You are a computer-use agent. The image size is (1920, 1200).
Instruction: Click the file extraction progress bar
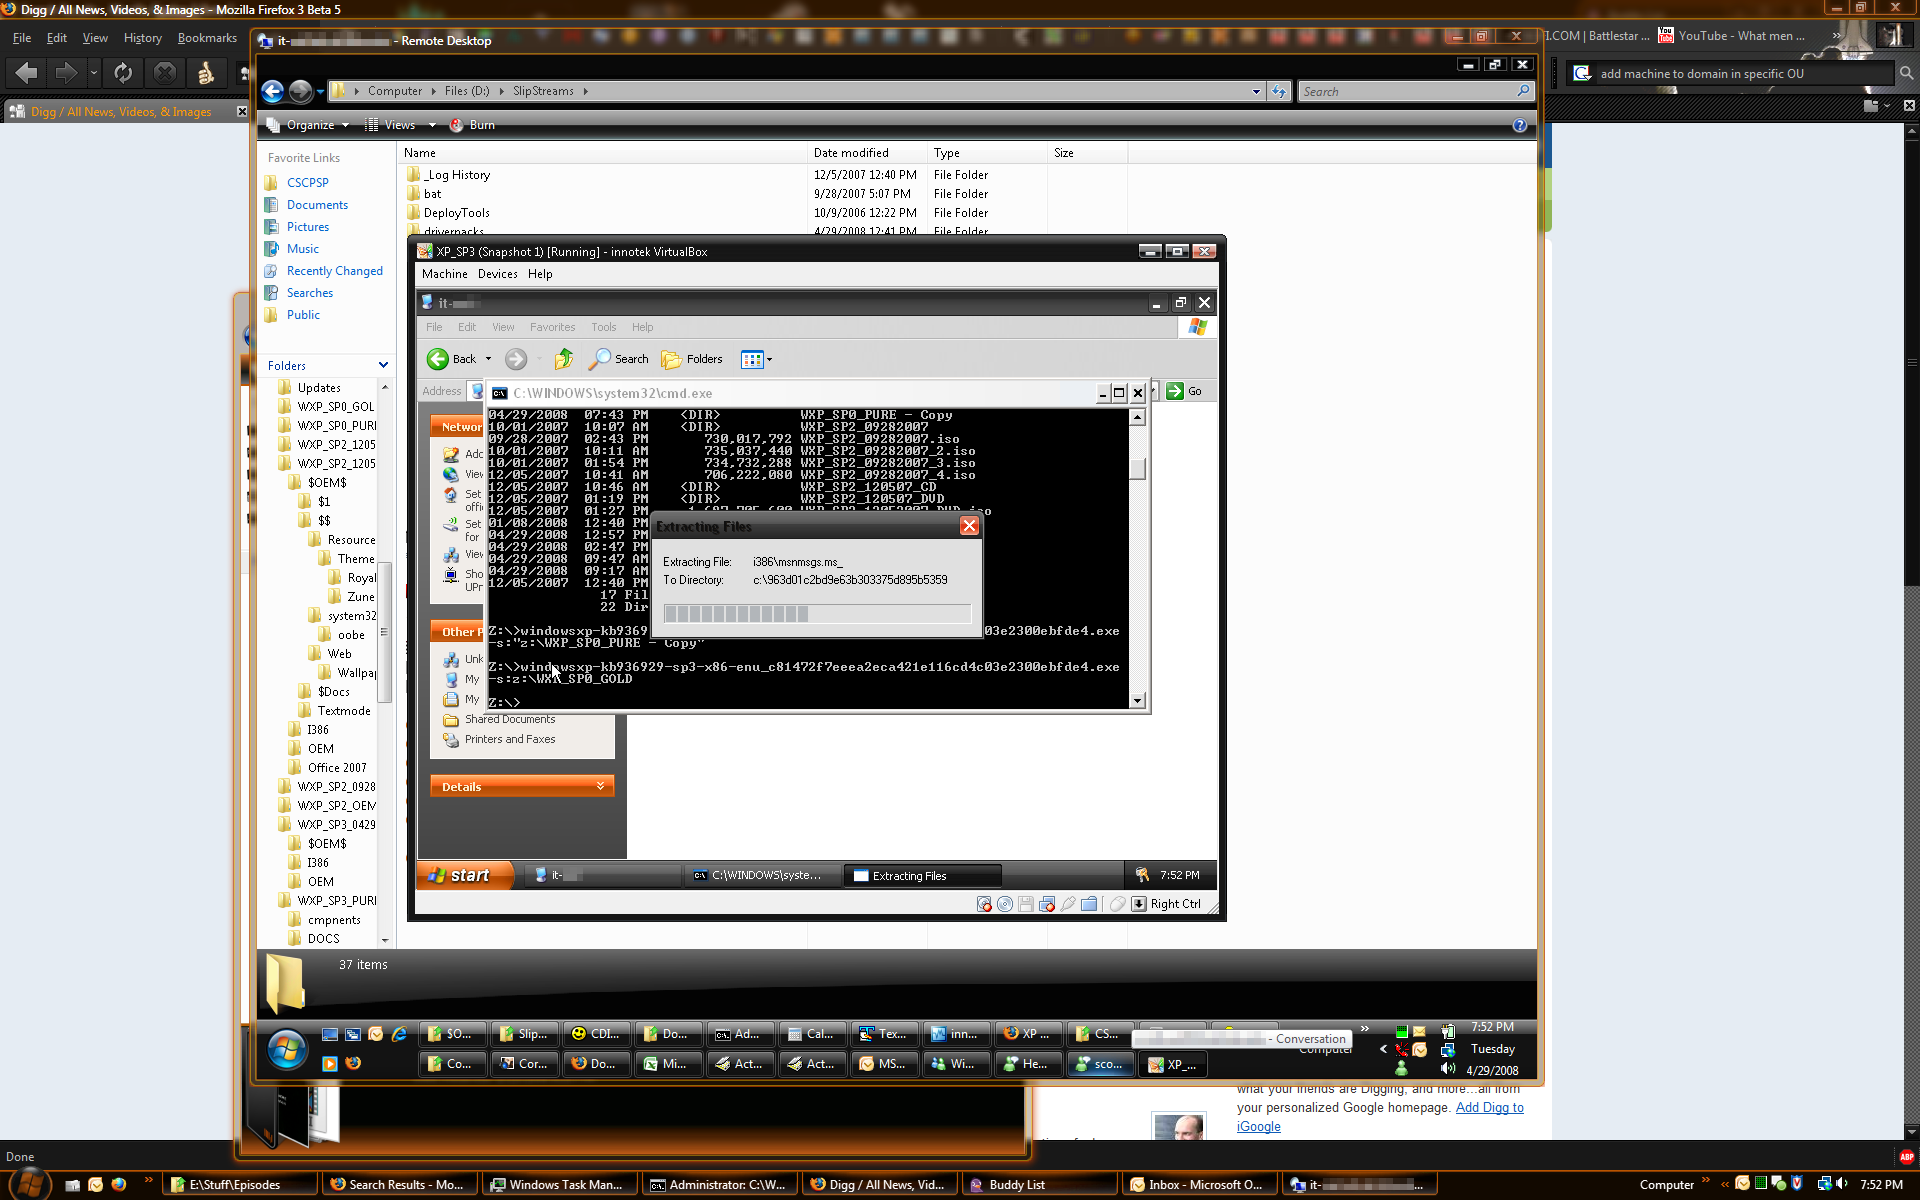817,614
